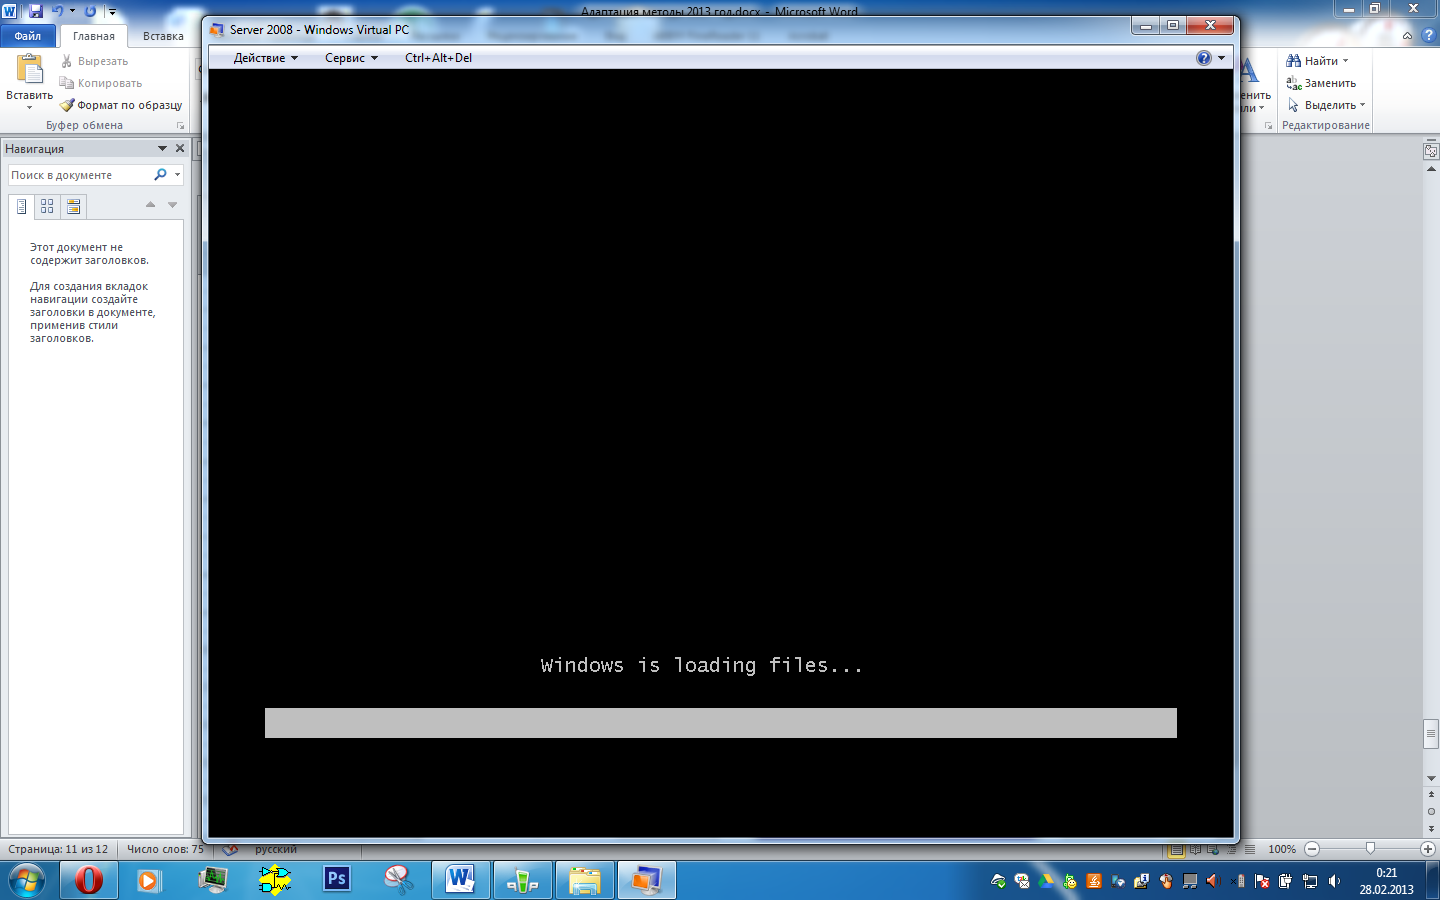Click the Word help question mark icon
The image size is (1440, 900).
point(1427,36)
